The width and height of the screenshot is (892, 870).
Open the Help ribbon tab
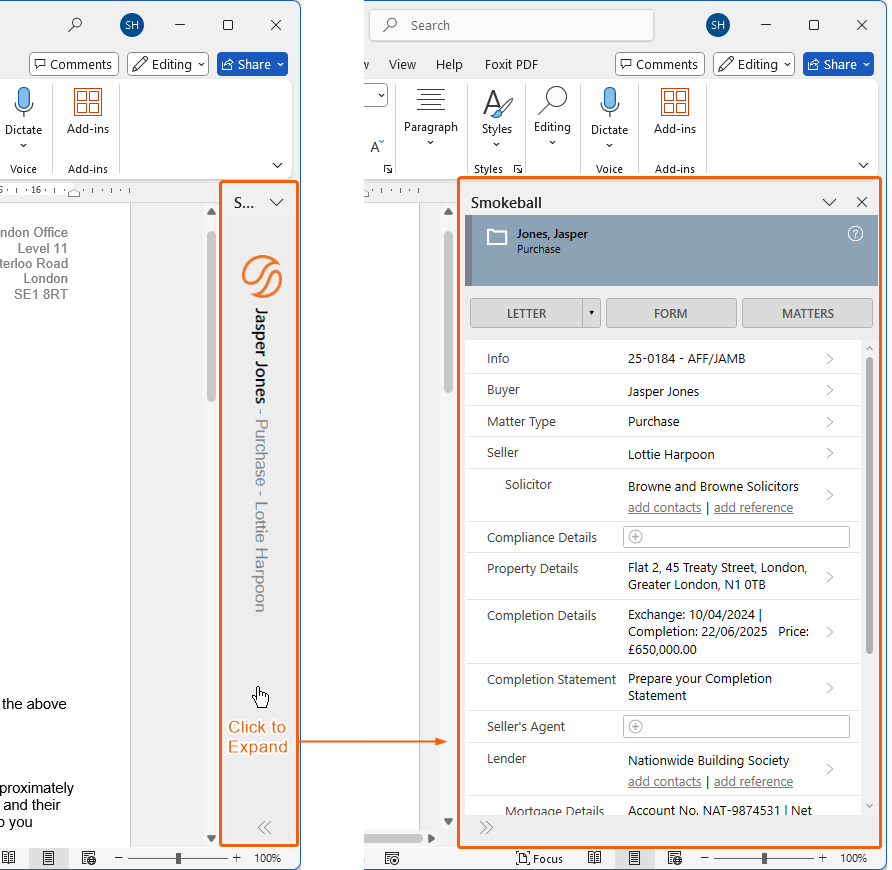[x=449, y=64]
